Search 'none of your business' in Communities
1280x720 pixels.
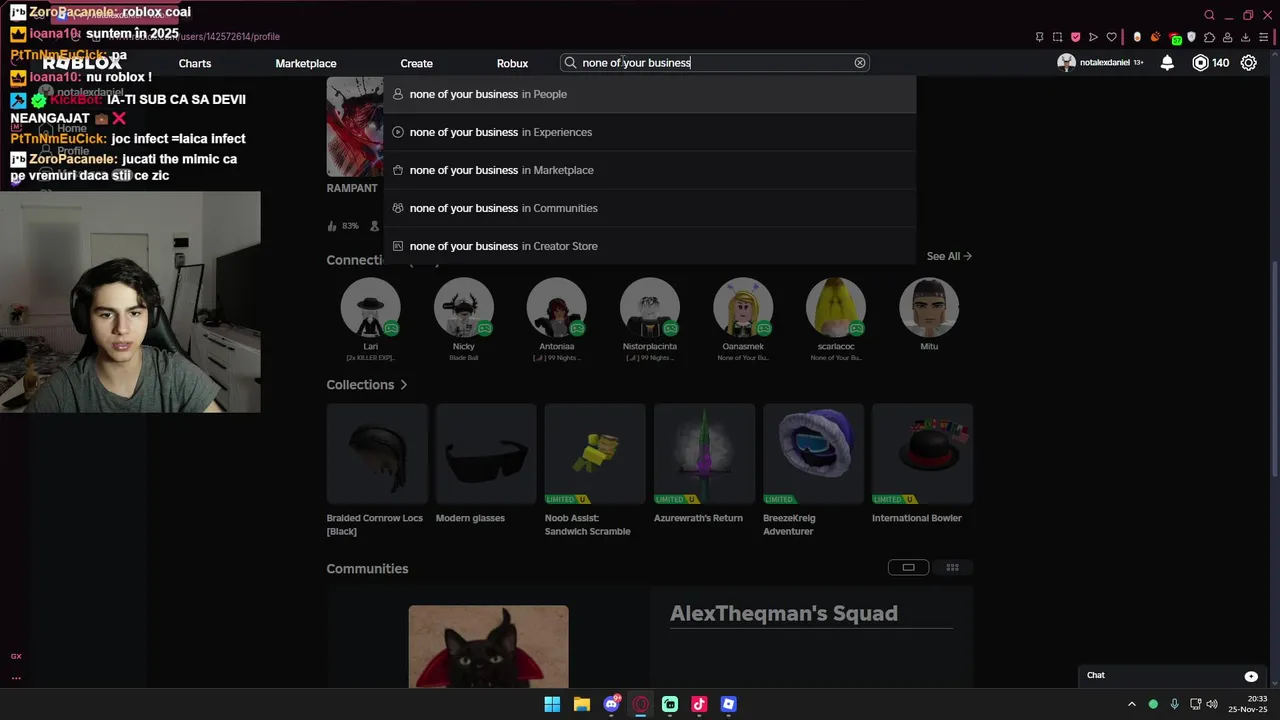(649, 208)
